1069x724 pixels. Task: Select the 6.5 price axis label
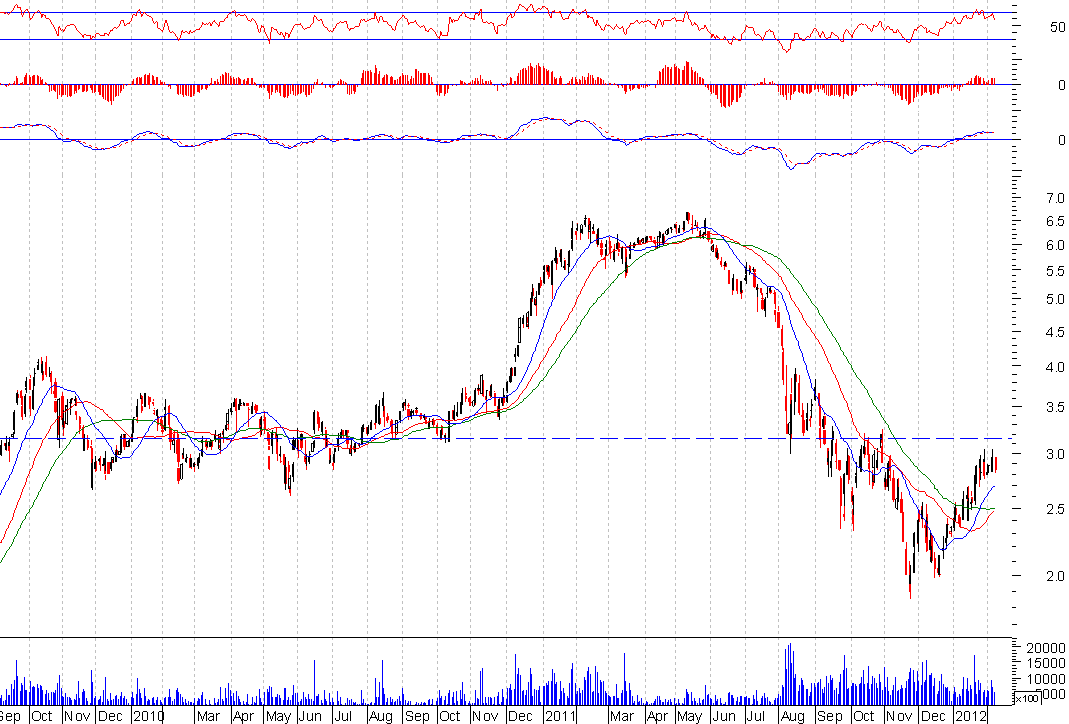[1055, 222]
